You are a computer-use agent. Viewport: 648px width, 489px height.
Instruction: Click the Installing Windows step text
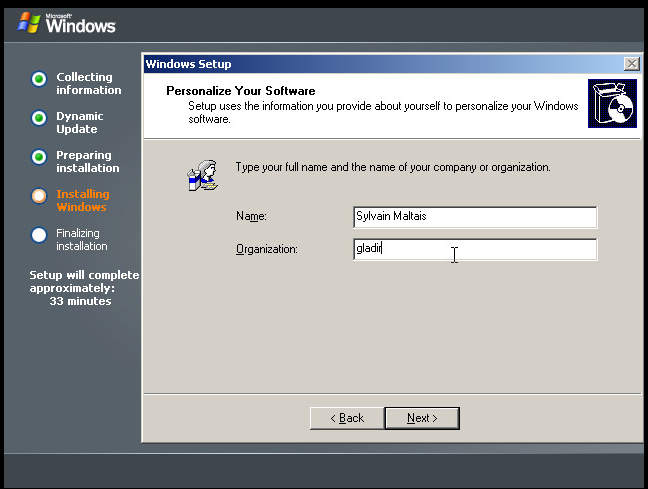(x=83, y=201)
